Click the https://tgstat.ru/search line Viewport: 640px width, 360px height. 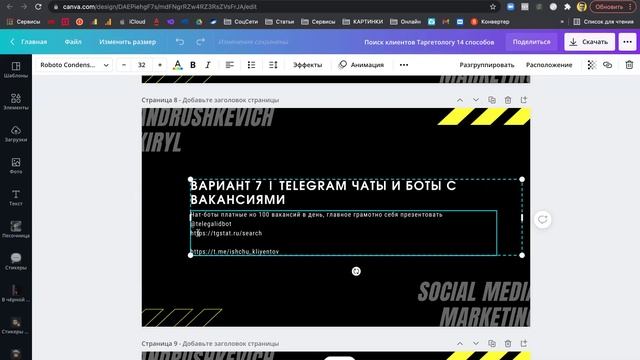pos(227,233)
